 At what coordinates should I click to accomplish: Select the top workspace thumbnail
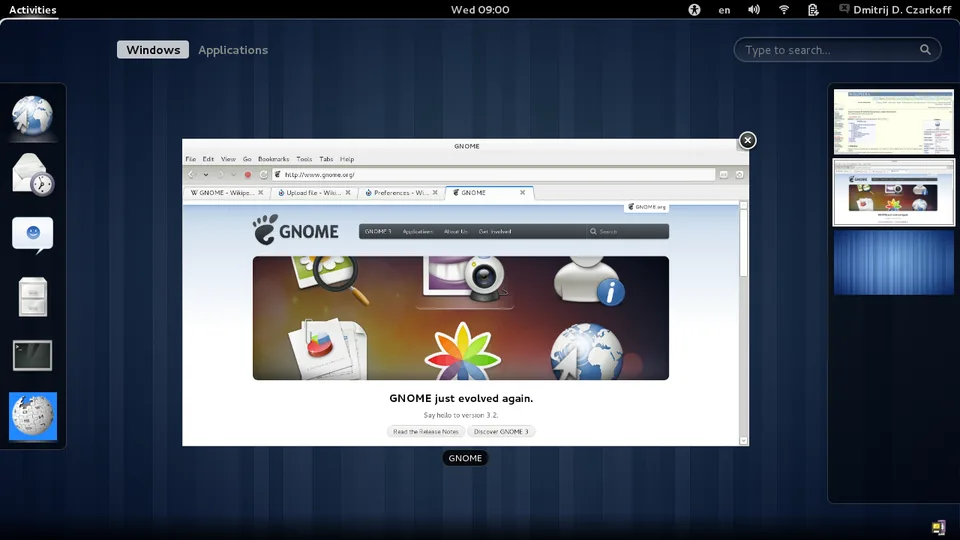point(894,122)
